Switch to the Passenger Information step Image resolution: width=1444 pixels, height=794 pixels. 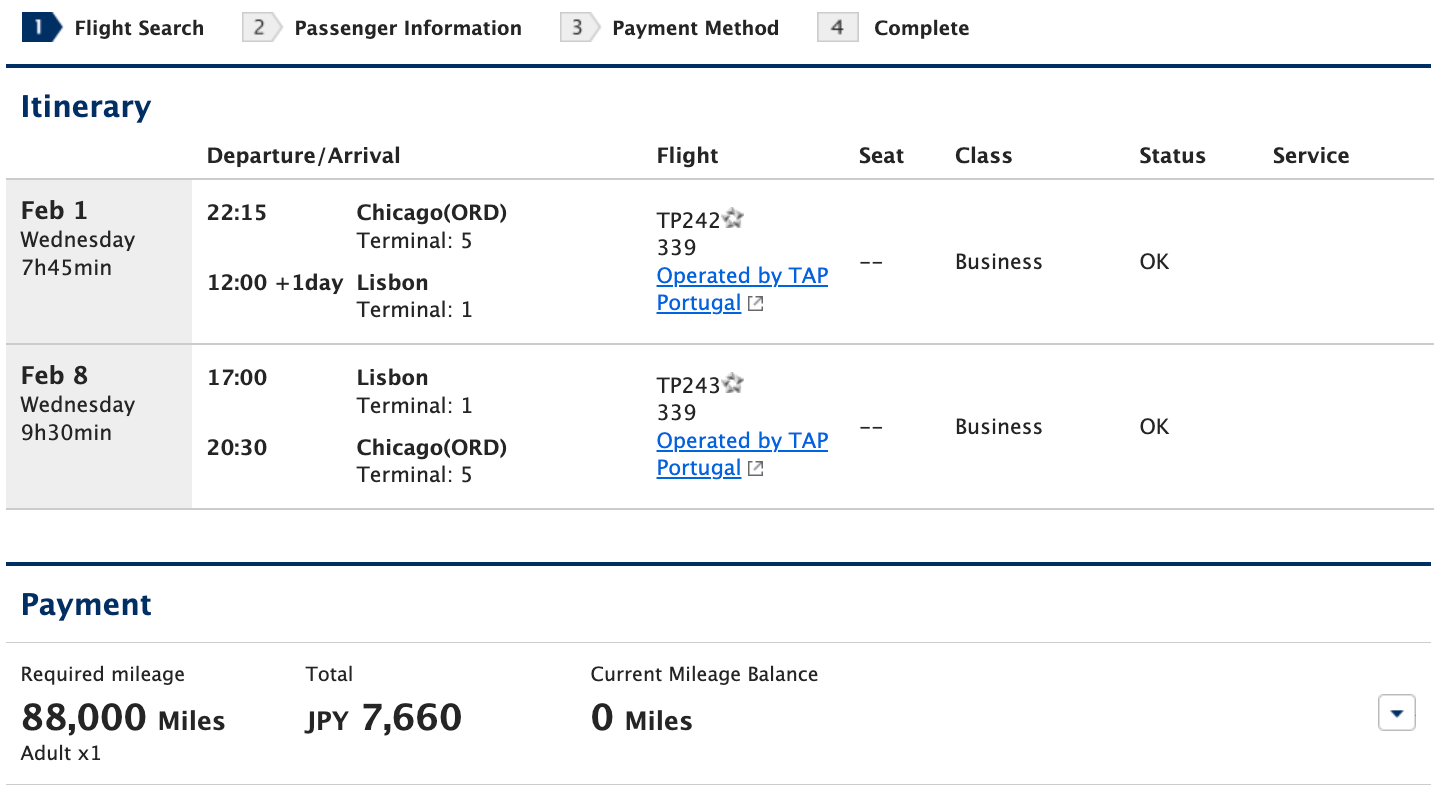[x=407, y=27]
